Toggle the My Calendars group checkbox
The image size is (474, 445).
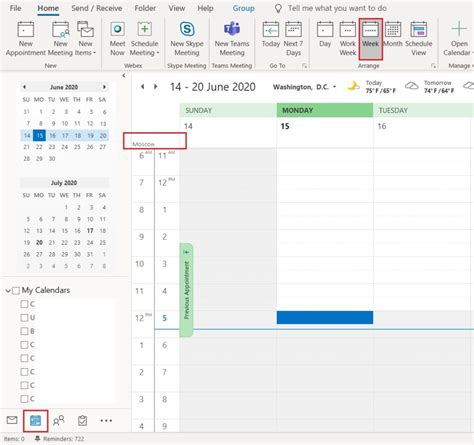[x=16, y=291]
